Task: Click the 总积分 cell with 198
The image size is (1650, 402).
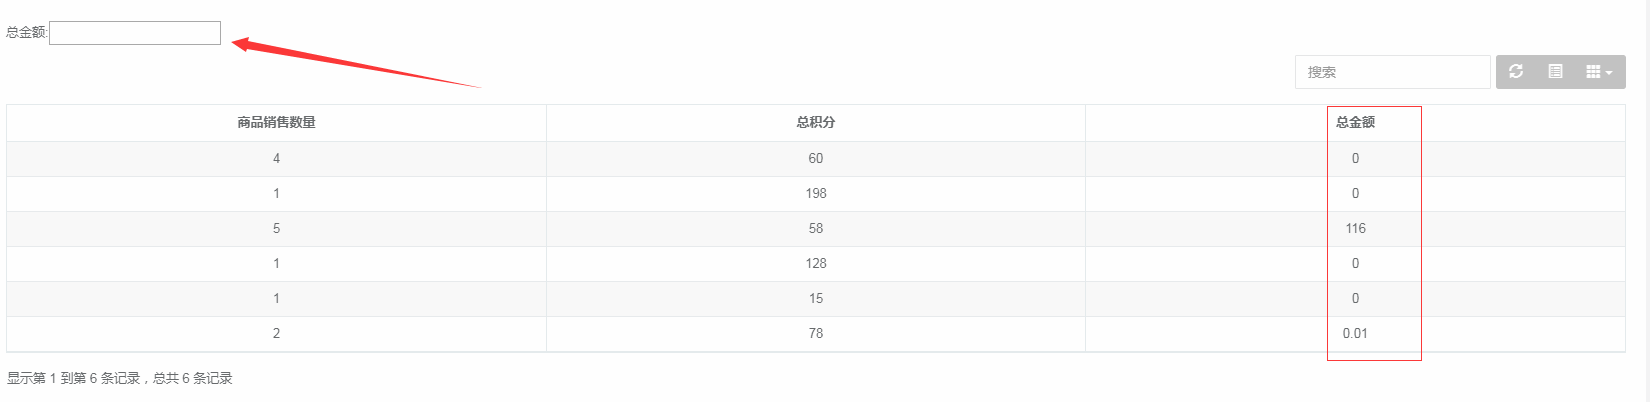Action: coord(816,193)
